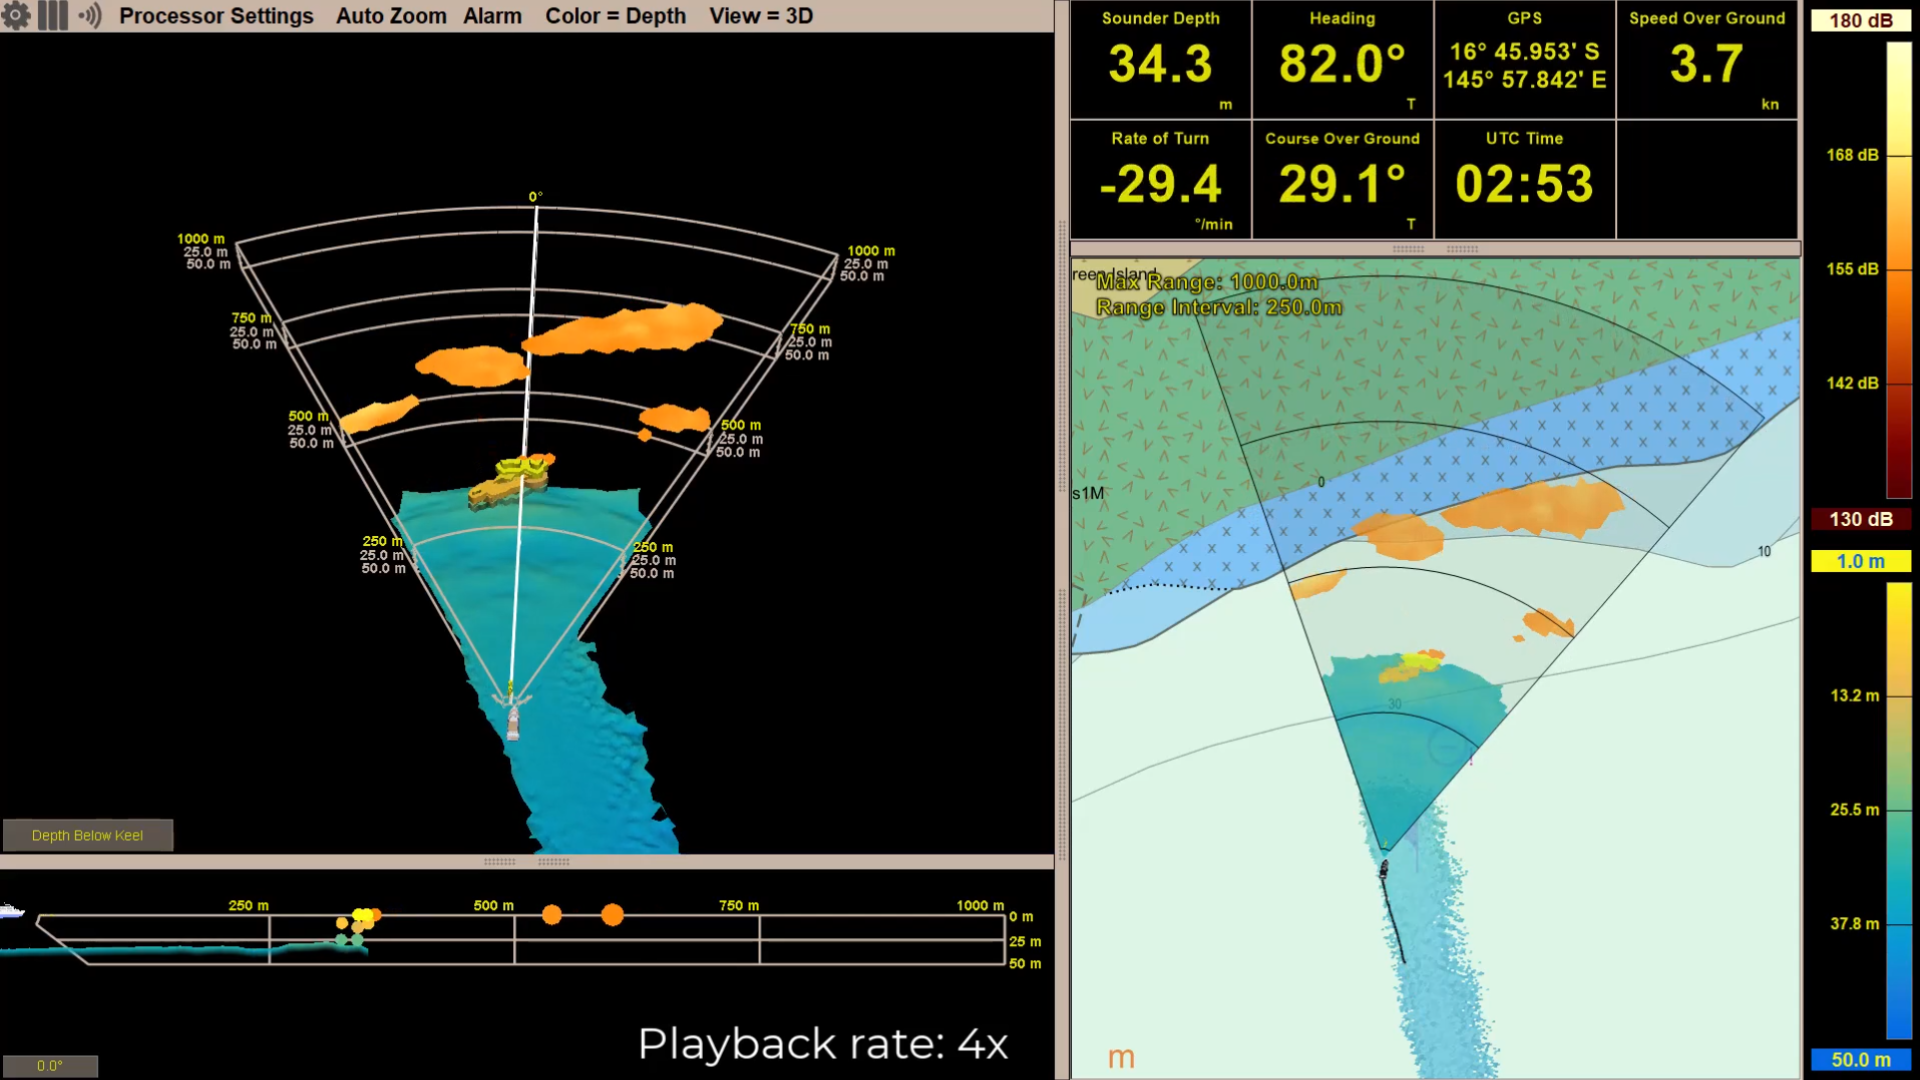1920x1080 pixels.
Task: Select the largest orange target on 3D view
Action: pos(623,329)
